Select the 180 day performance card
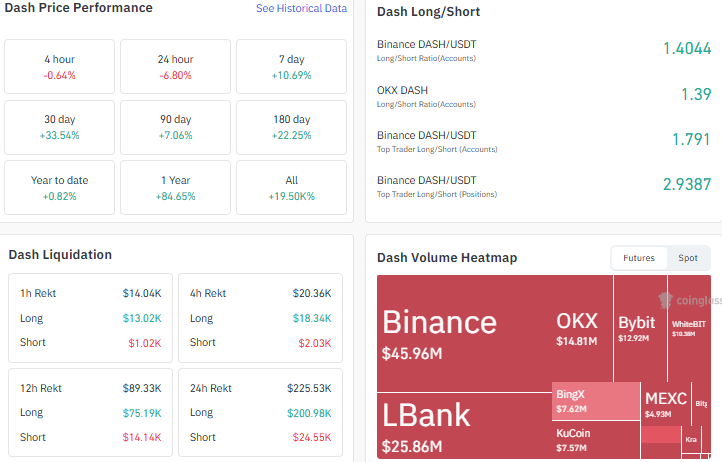 pos(291,127)
